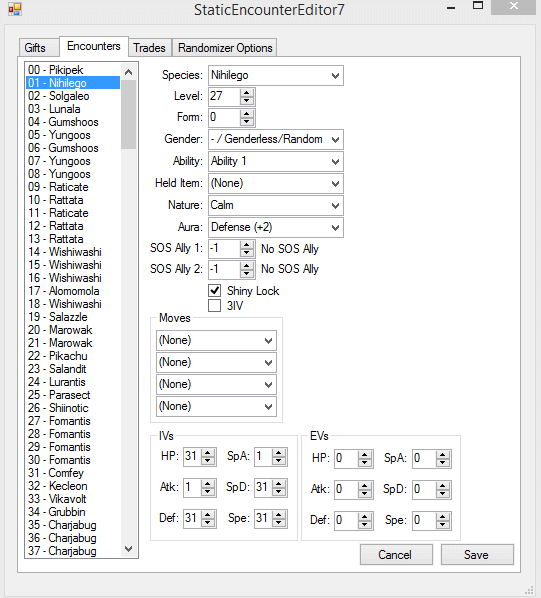Switch to the Gifts tab

(35, 48)
